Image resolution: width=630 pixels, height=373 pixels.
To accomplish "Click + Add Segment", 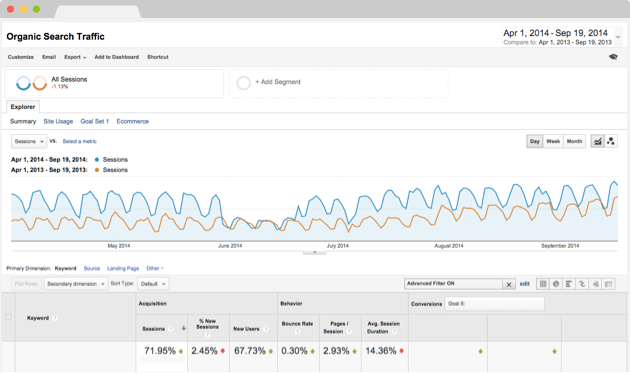I will coord(278,82).
